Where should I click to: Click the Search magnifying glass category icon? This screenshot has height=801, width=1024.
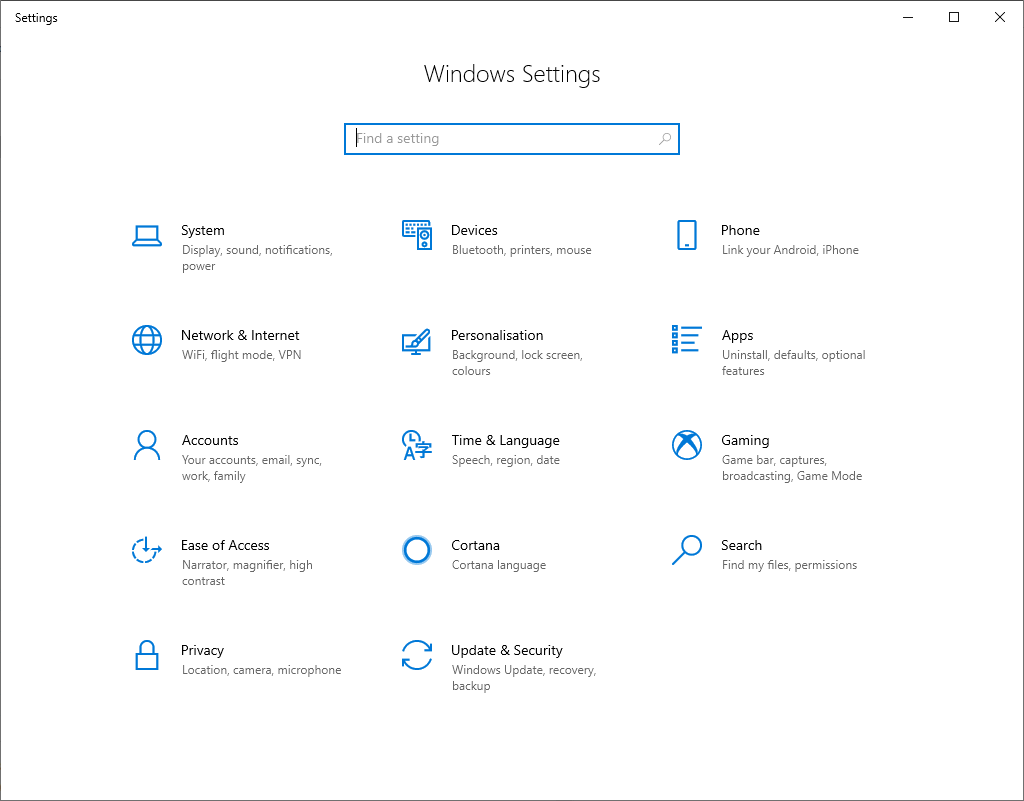coord(686,550)
